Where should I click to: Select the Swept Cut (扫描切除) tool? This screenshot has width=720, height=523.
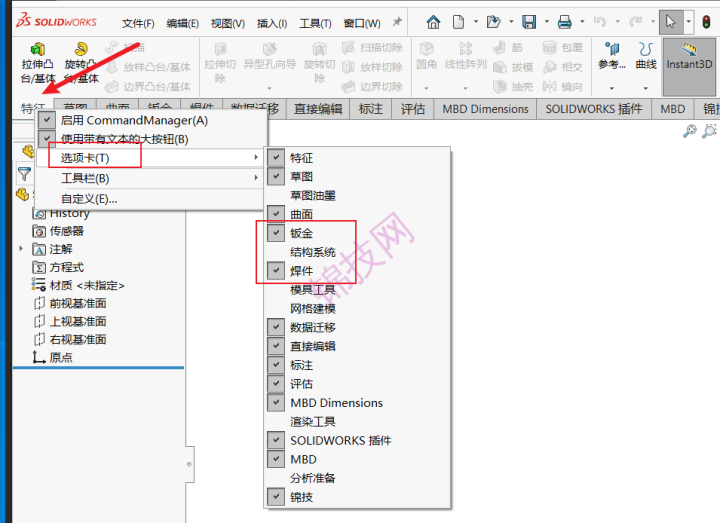click(x=372, y=47)
